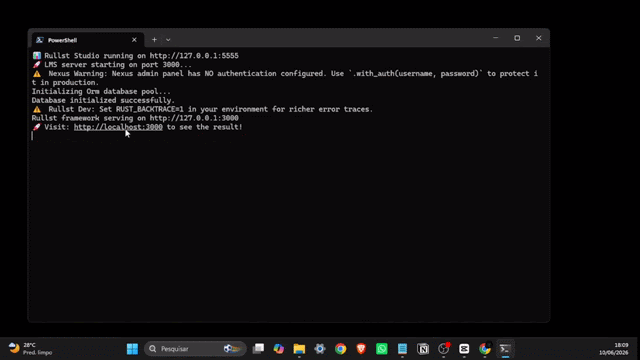This screenshot has height=360, width=640.
Task: Open the weather widget showing 28°C
Action: coord(31,349)
